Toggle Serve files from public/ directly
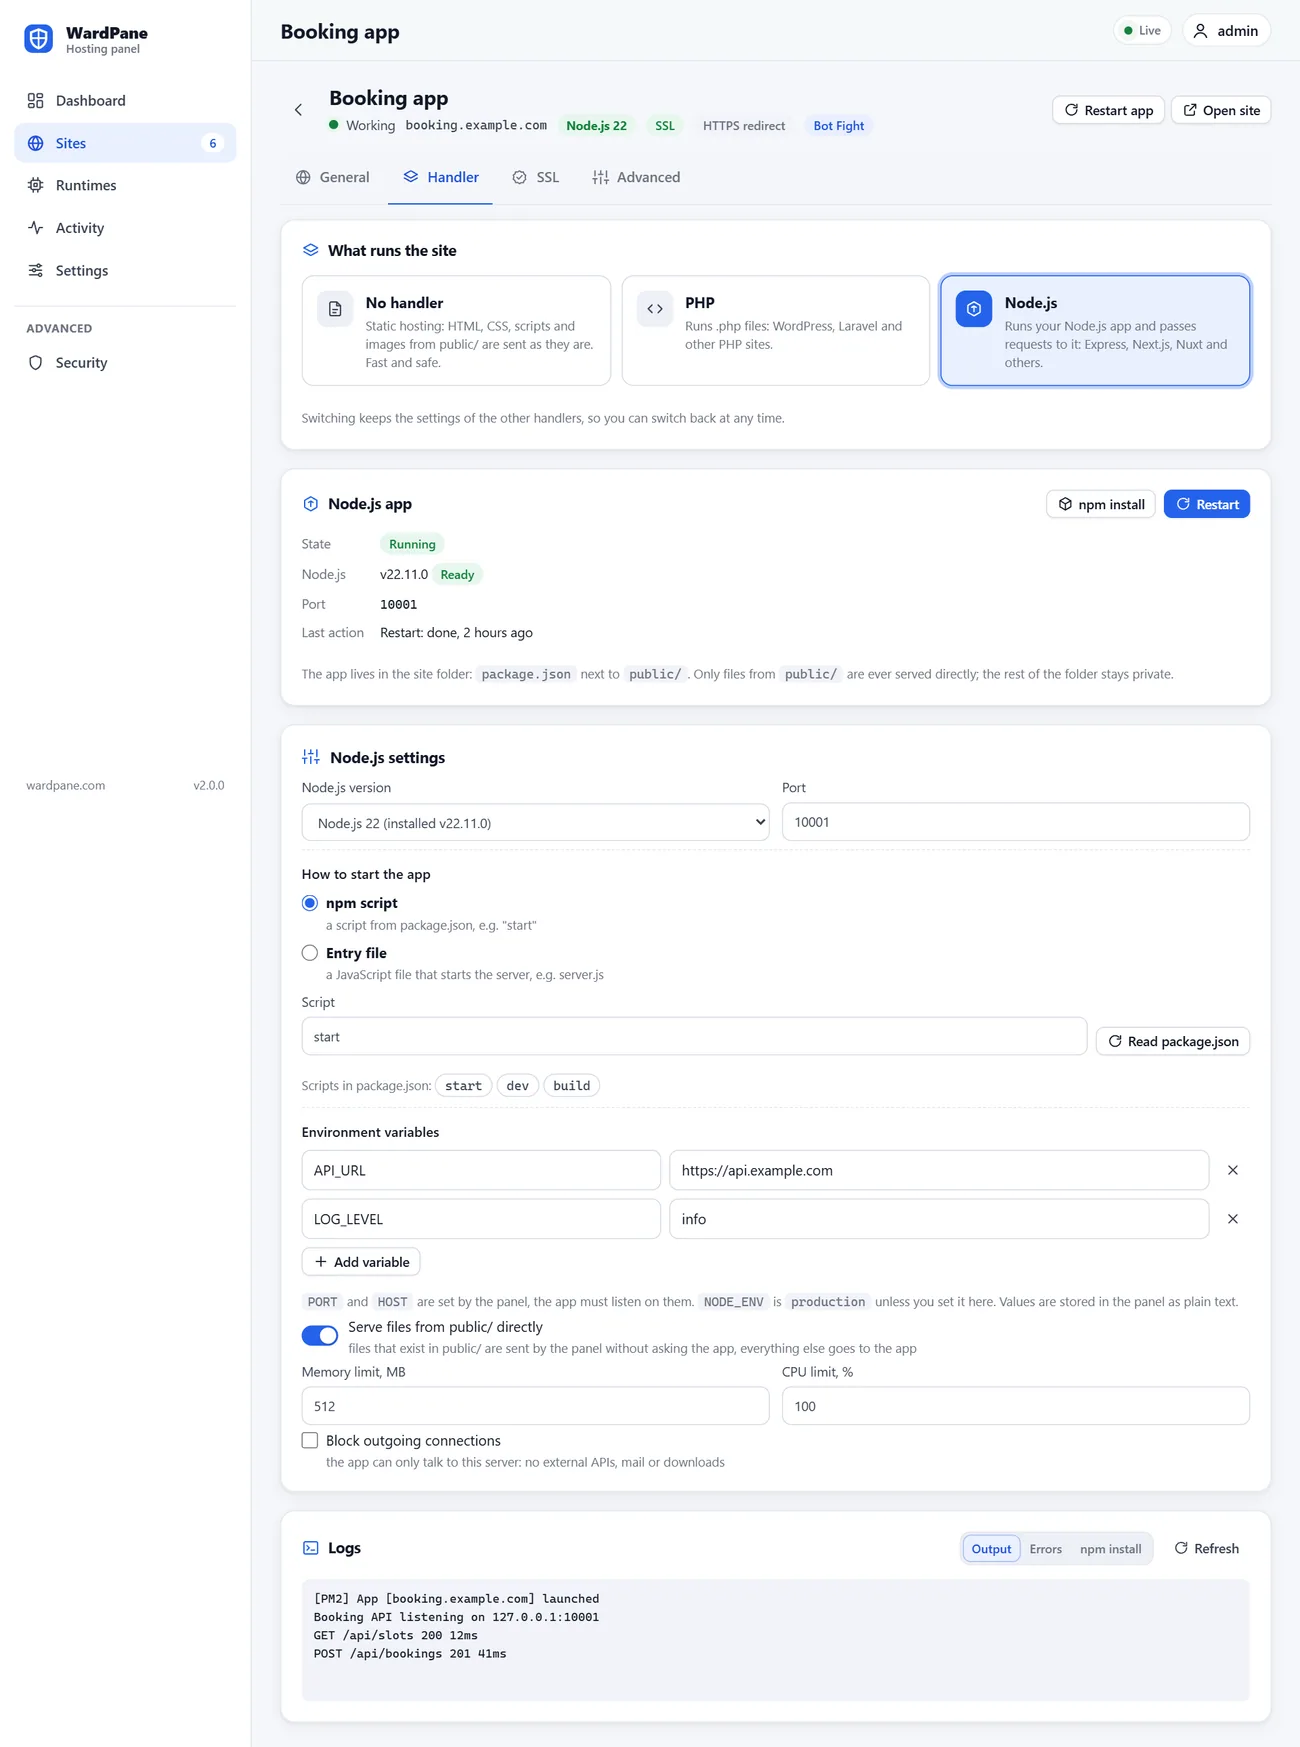 pyautogui.click(x=320, y=1336)
